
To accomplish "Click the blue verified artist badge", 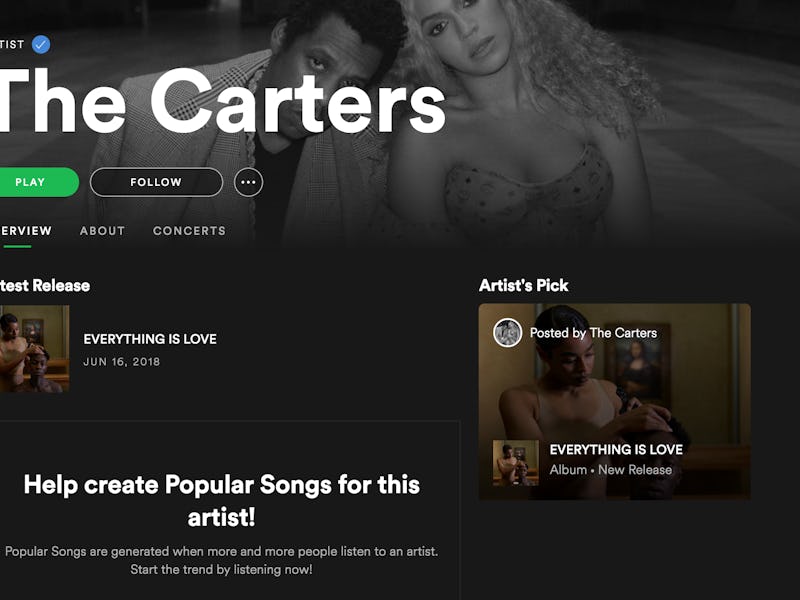I will [x=41, y=44].
